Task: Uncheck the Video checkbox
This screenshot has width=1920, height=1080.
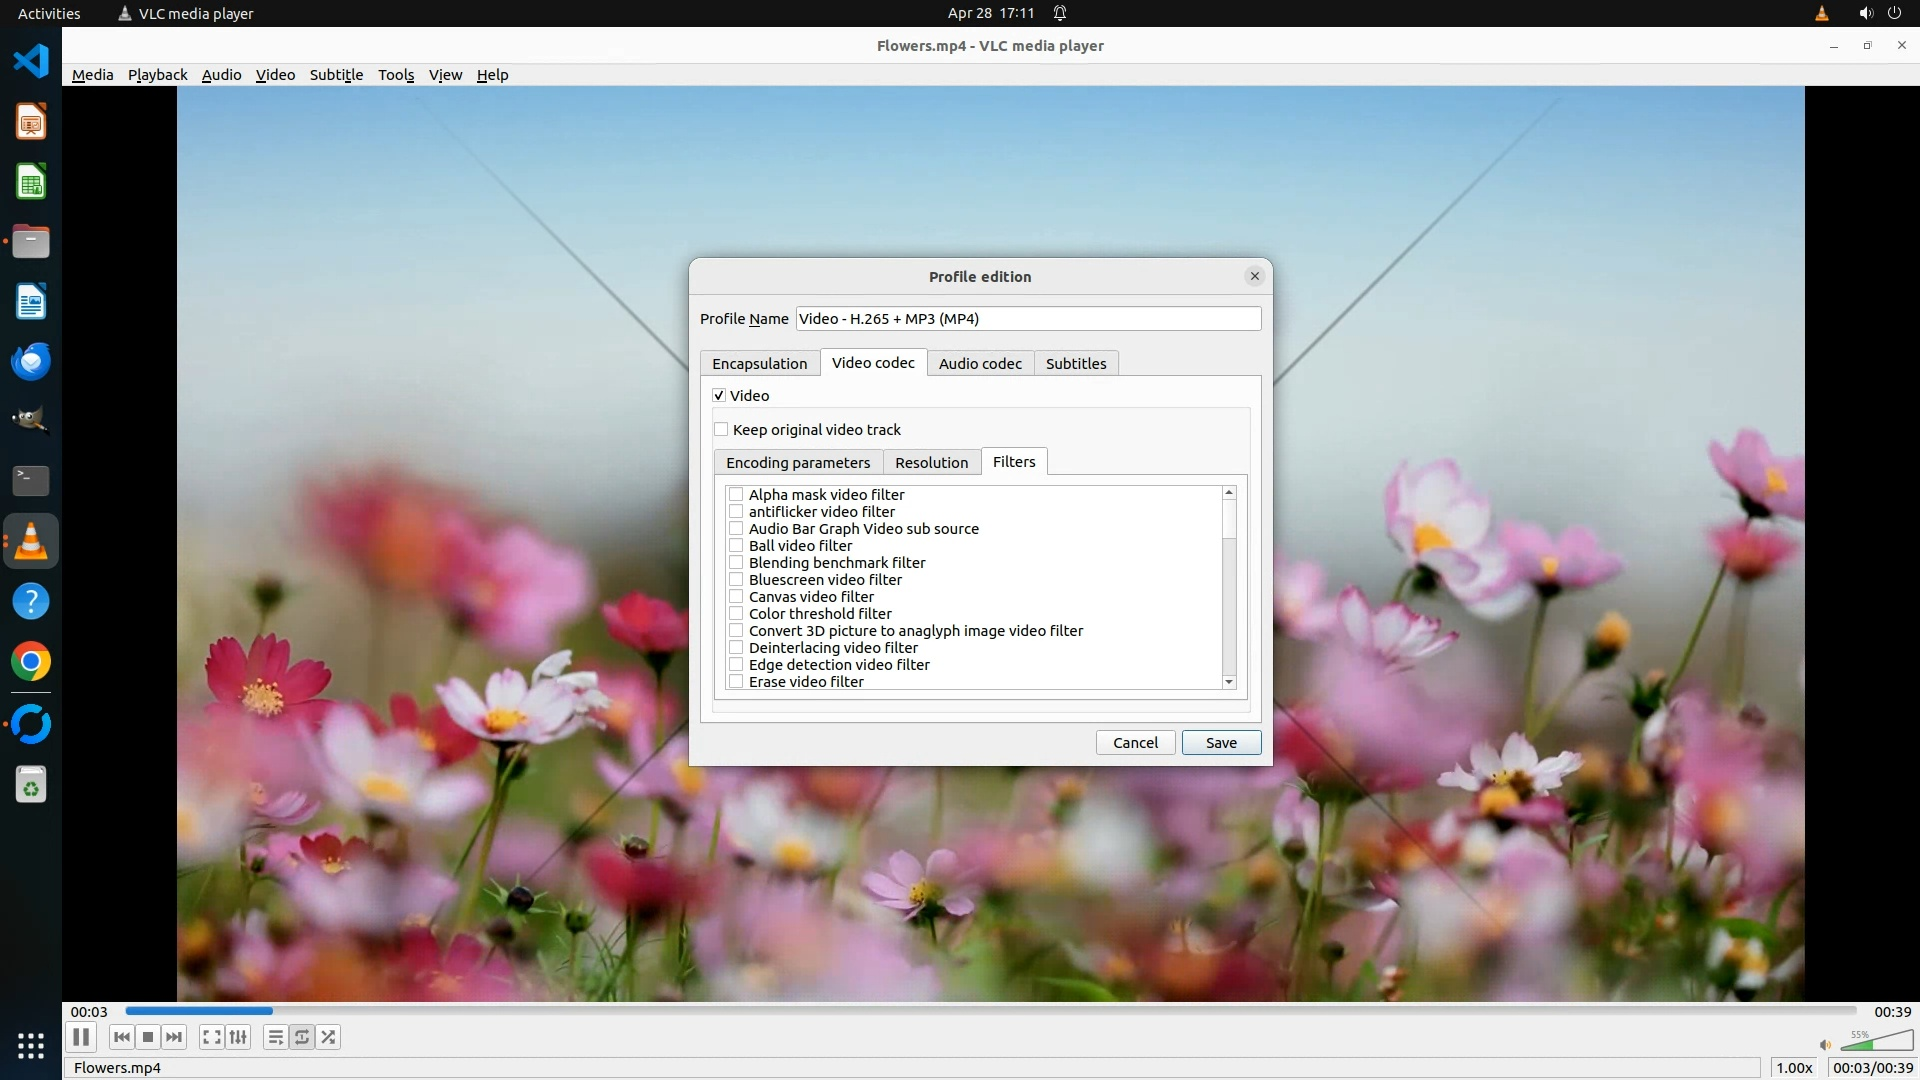Action: coord(719,396)
